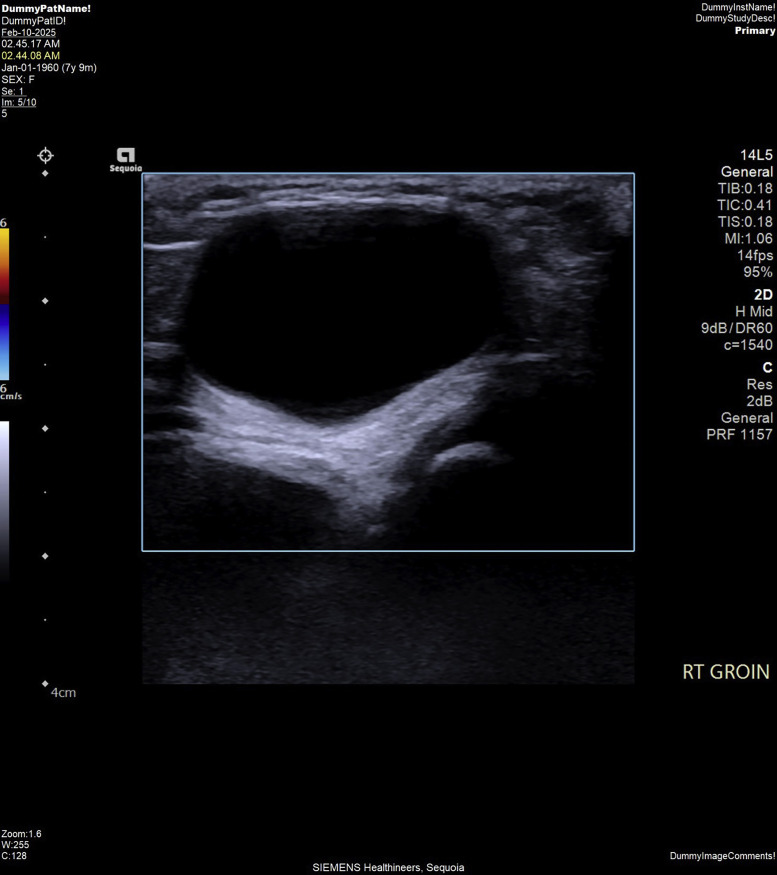Click the grayscale map bar
Screen dimensions: 777x875
coord(4,502)
